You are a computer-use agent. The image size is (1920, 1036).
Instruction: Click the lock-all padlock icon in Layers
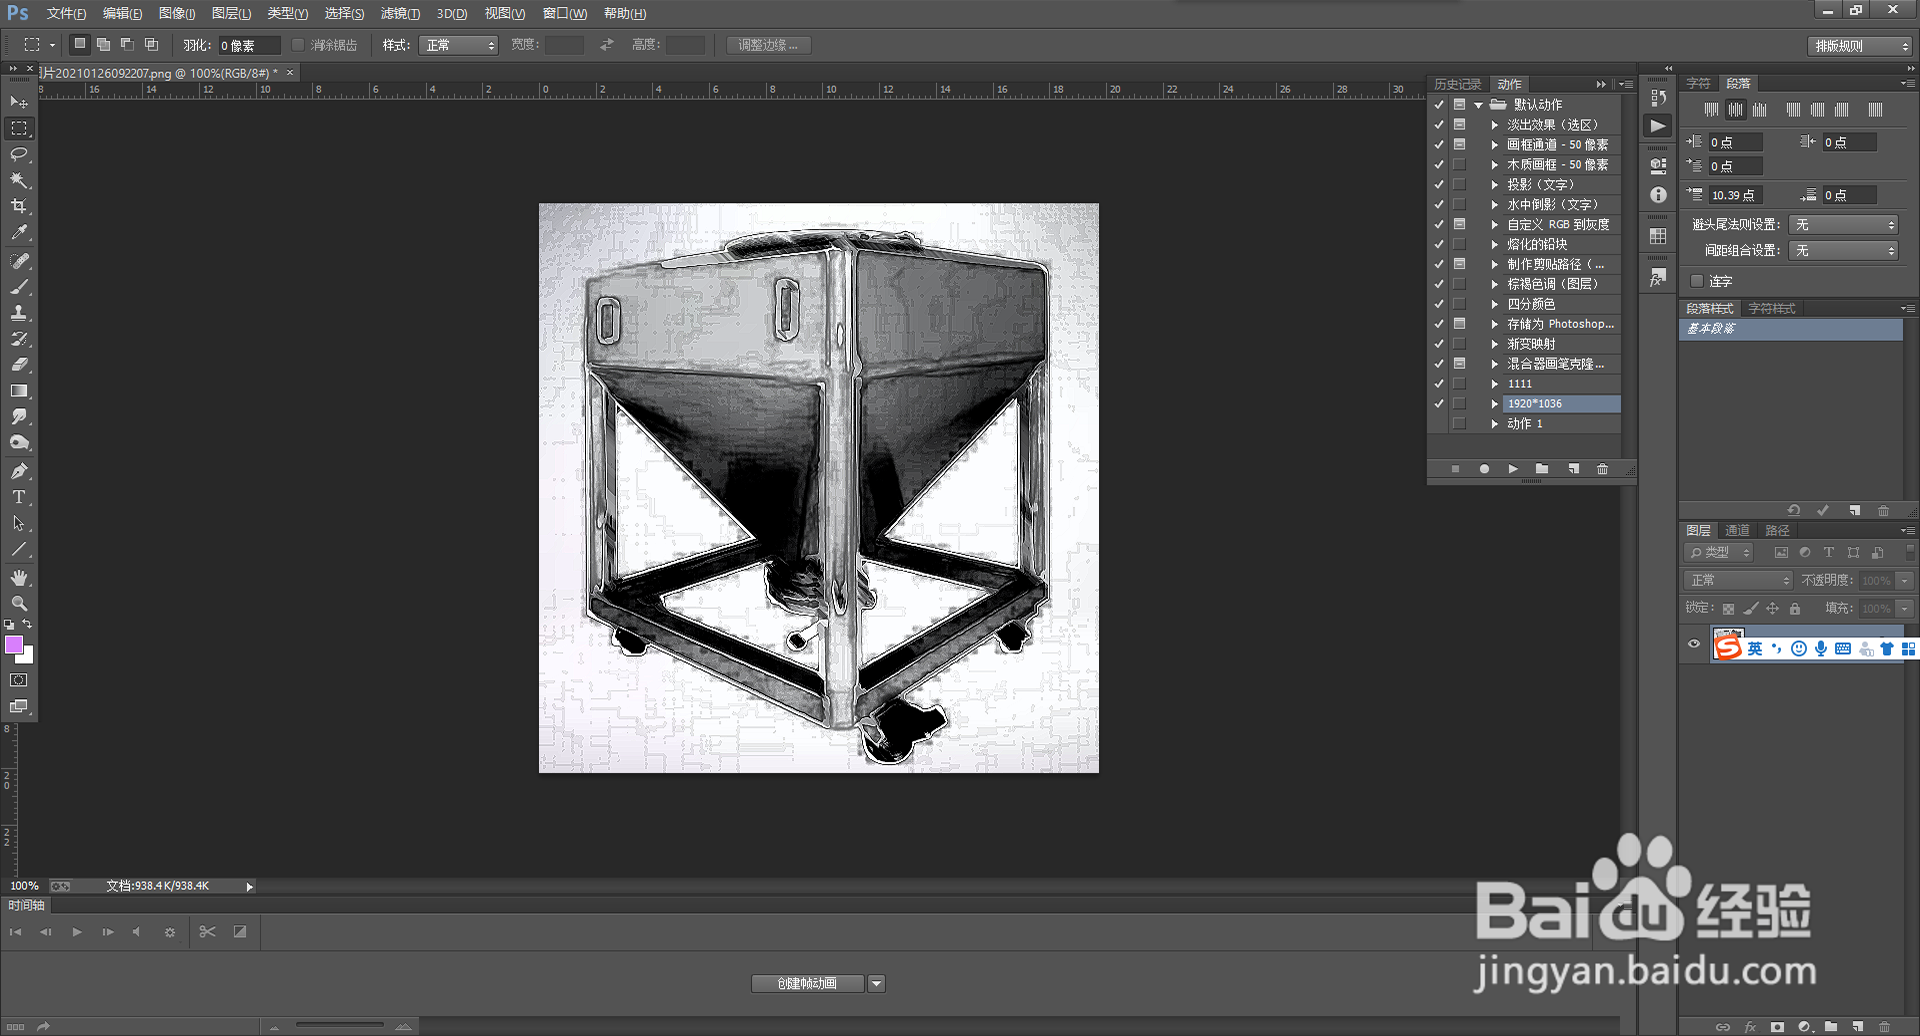(x=1795, y=608)
